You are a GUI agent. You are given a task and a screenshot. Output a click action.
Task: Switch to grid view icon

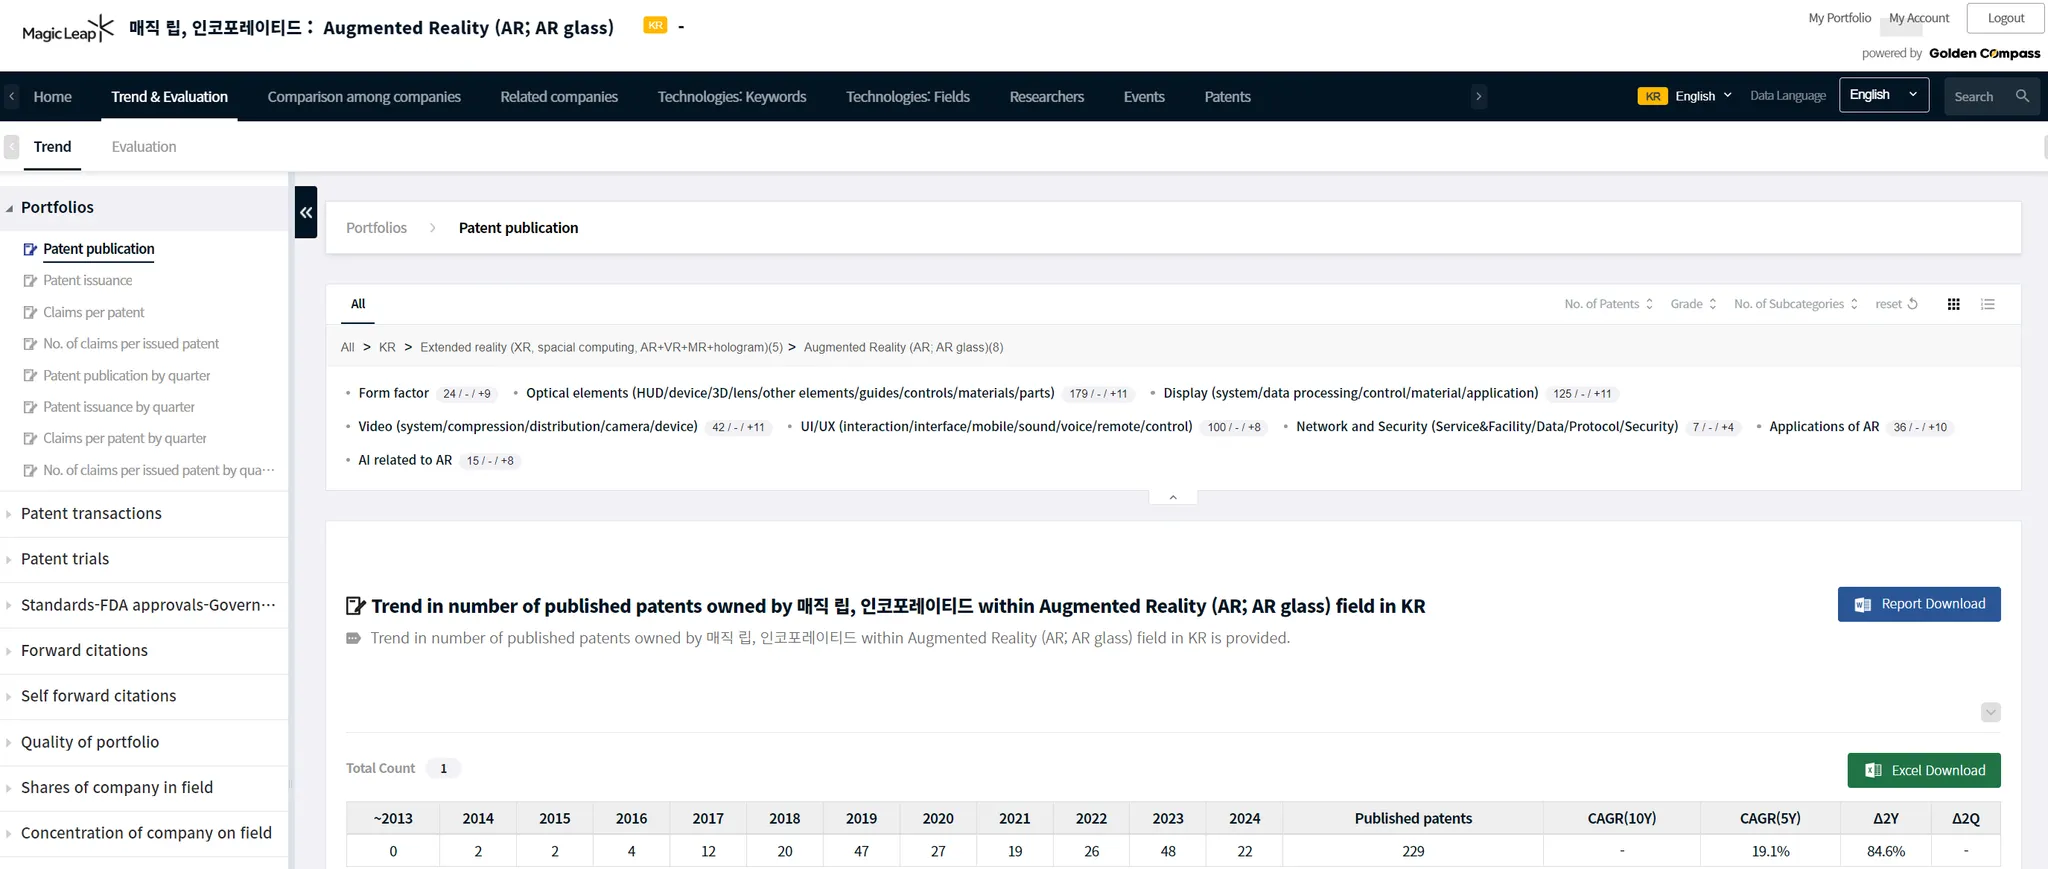pyautogui.click(x=1953, y=304)
